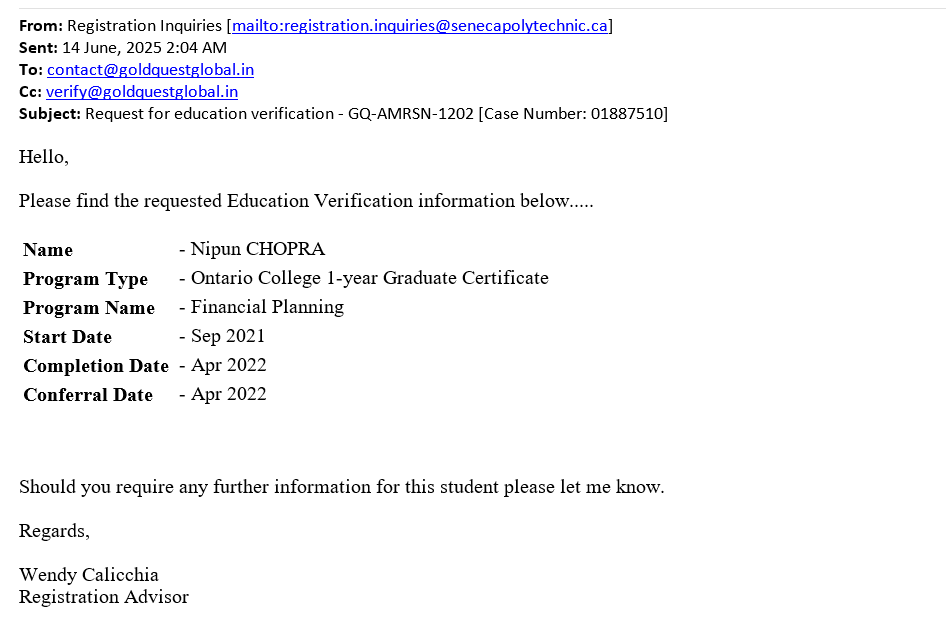Screen dimensions: 946x622
Task: Click the Financial Planning program value
Action: pos(267,307)
